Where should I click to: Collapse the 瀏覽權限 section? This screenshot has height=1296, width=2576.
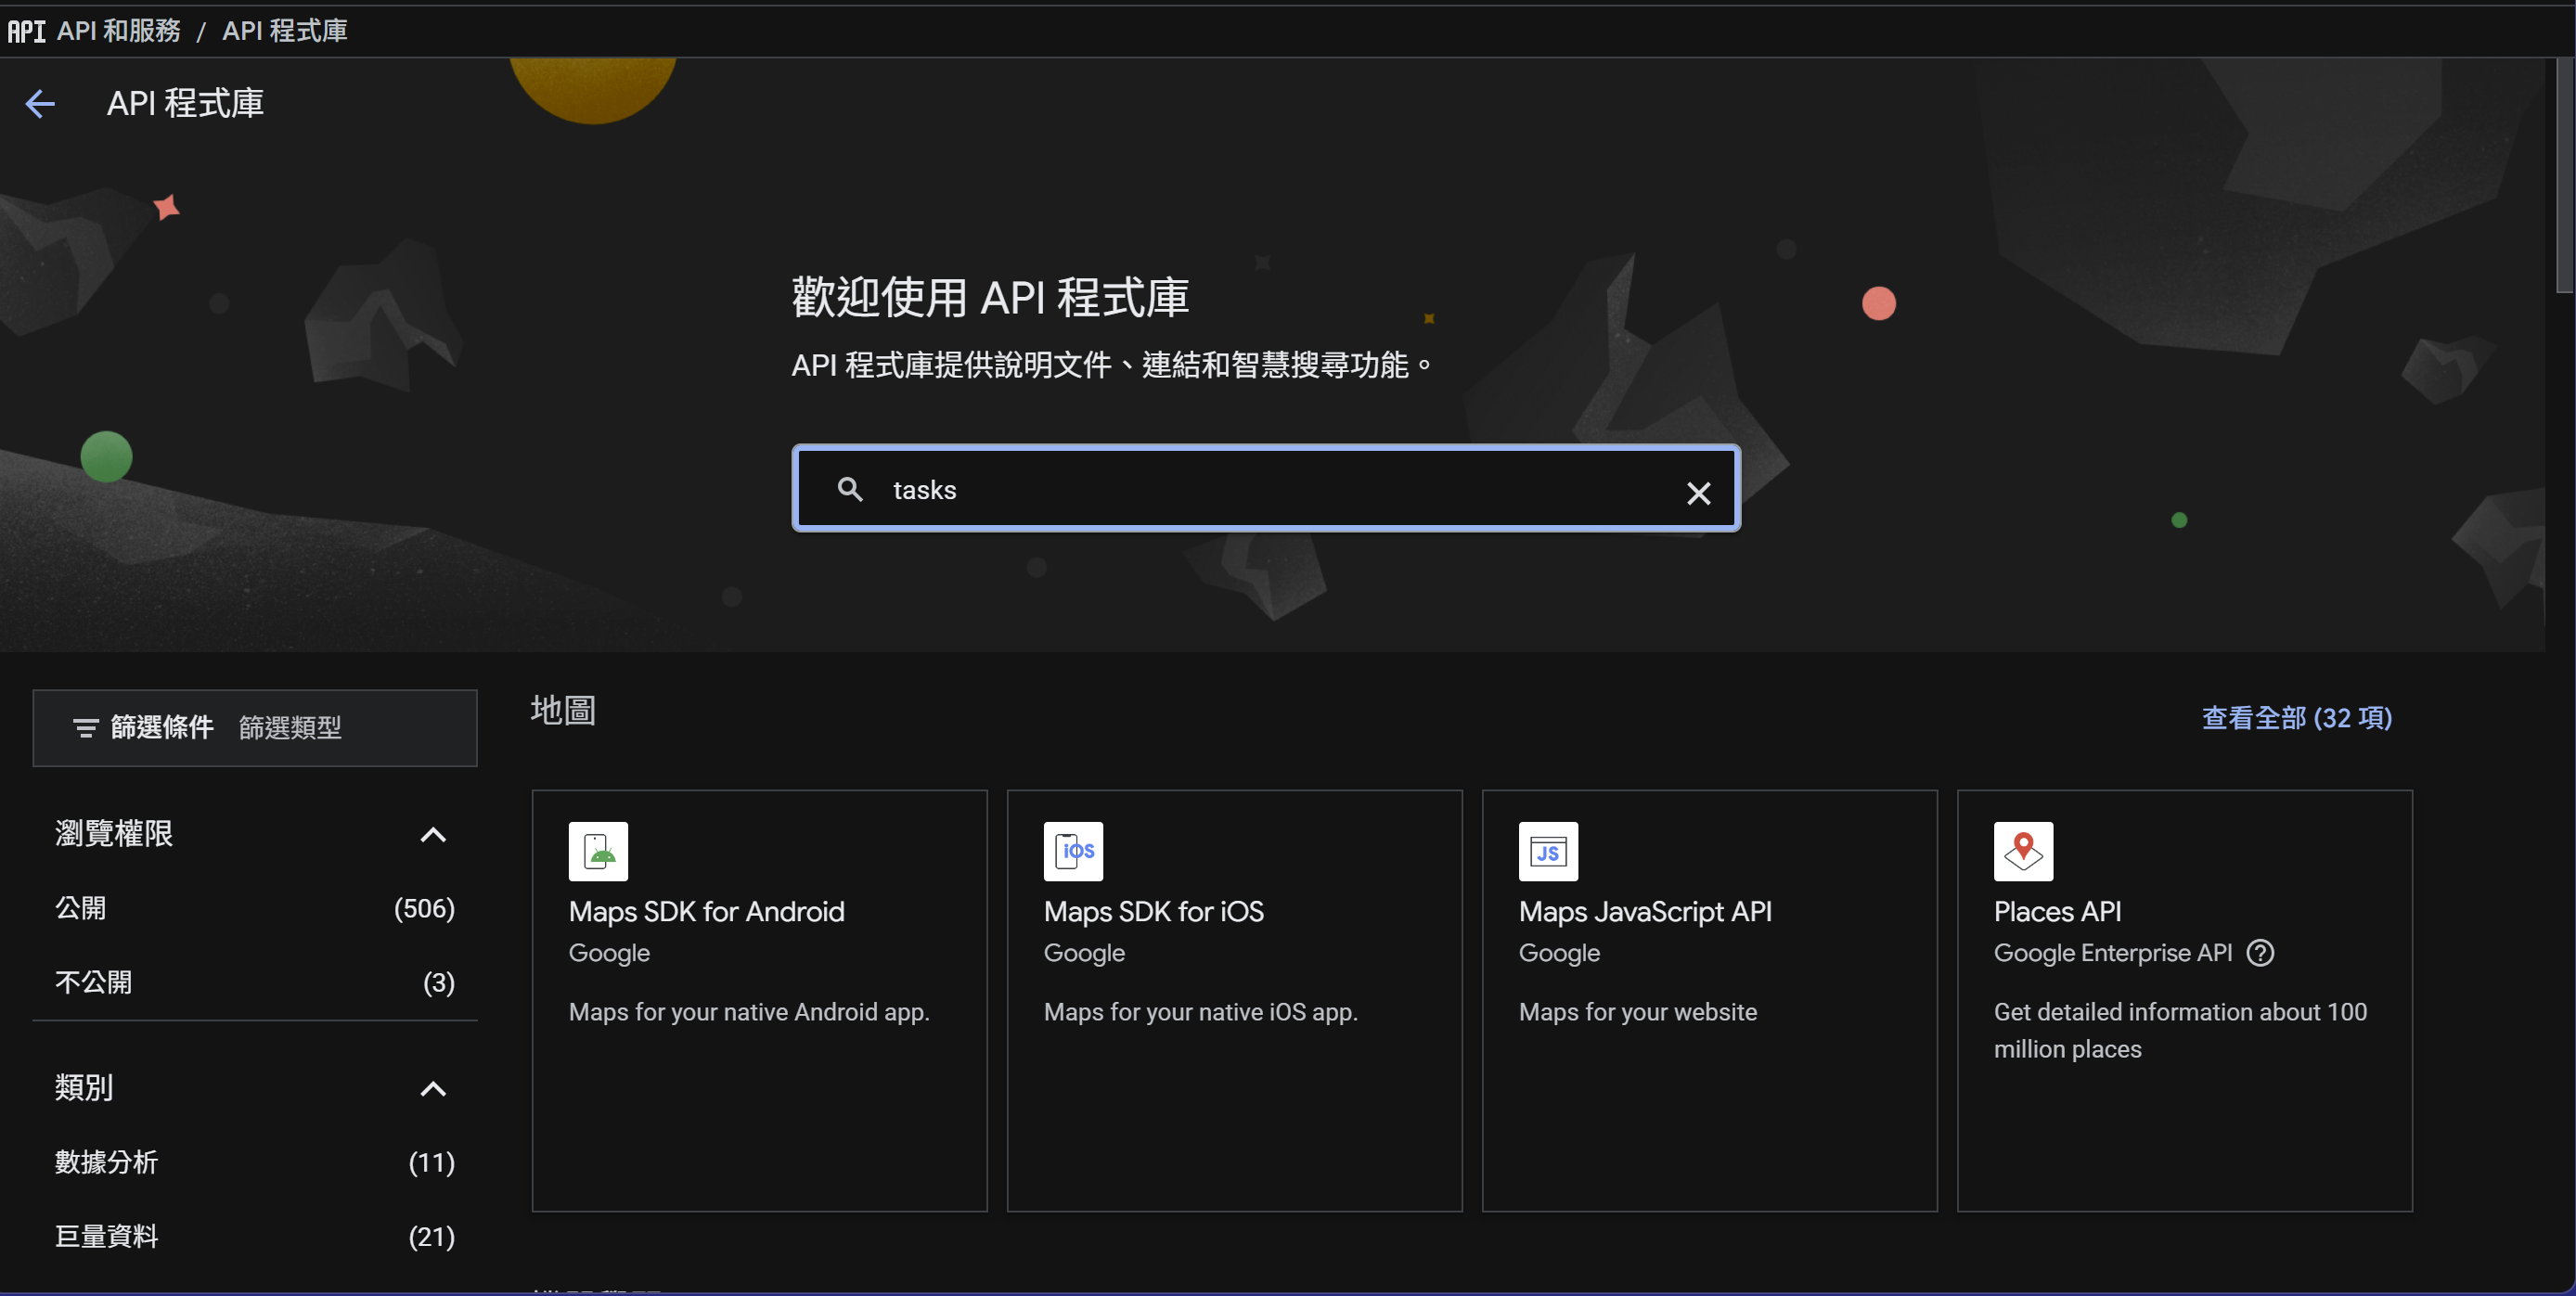coord(432,834)
